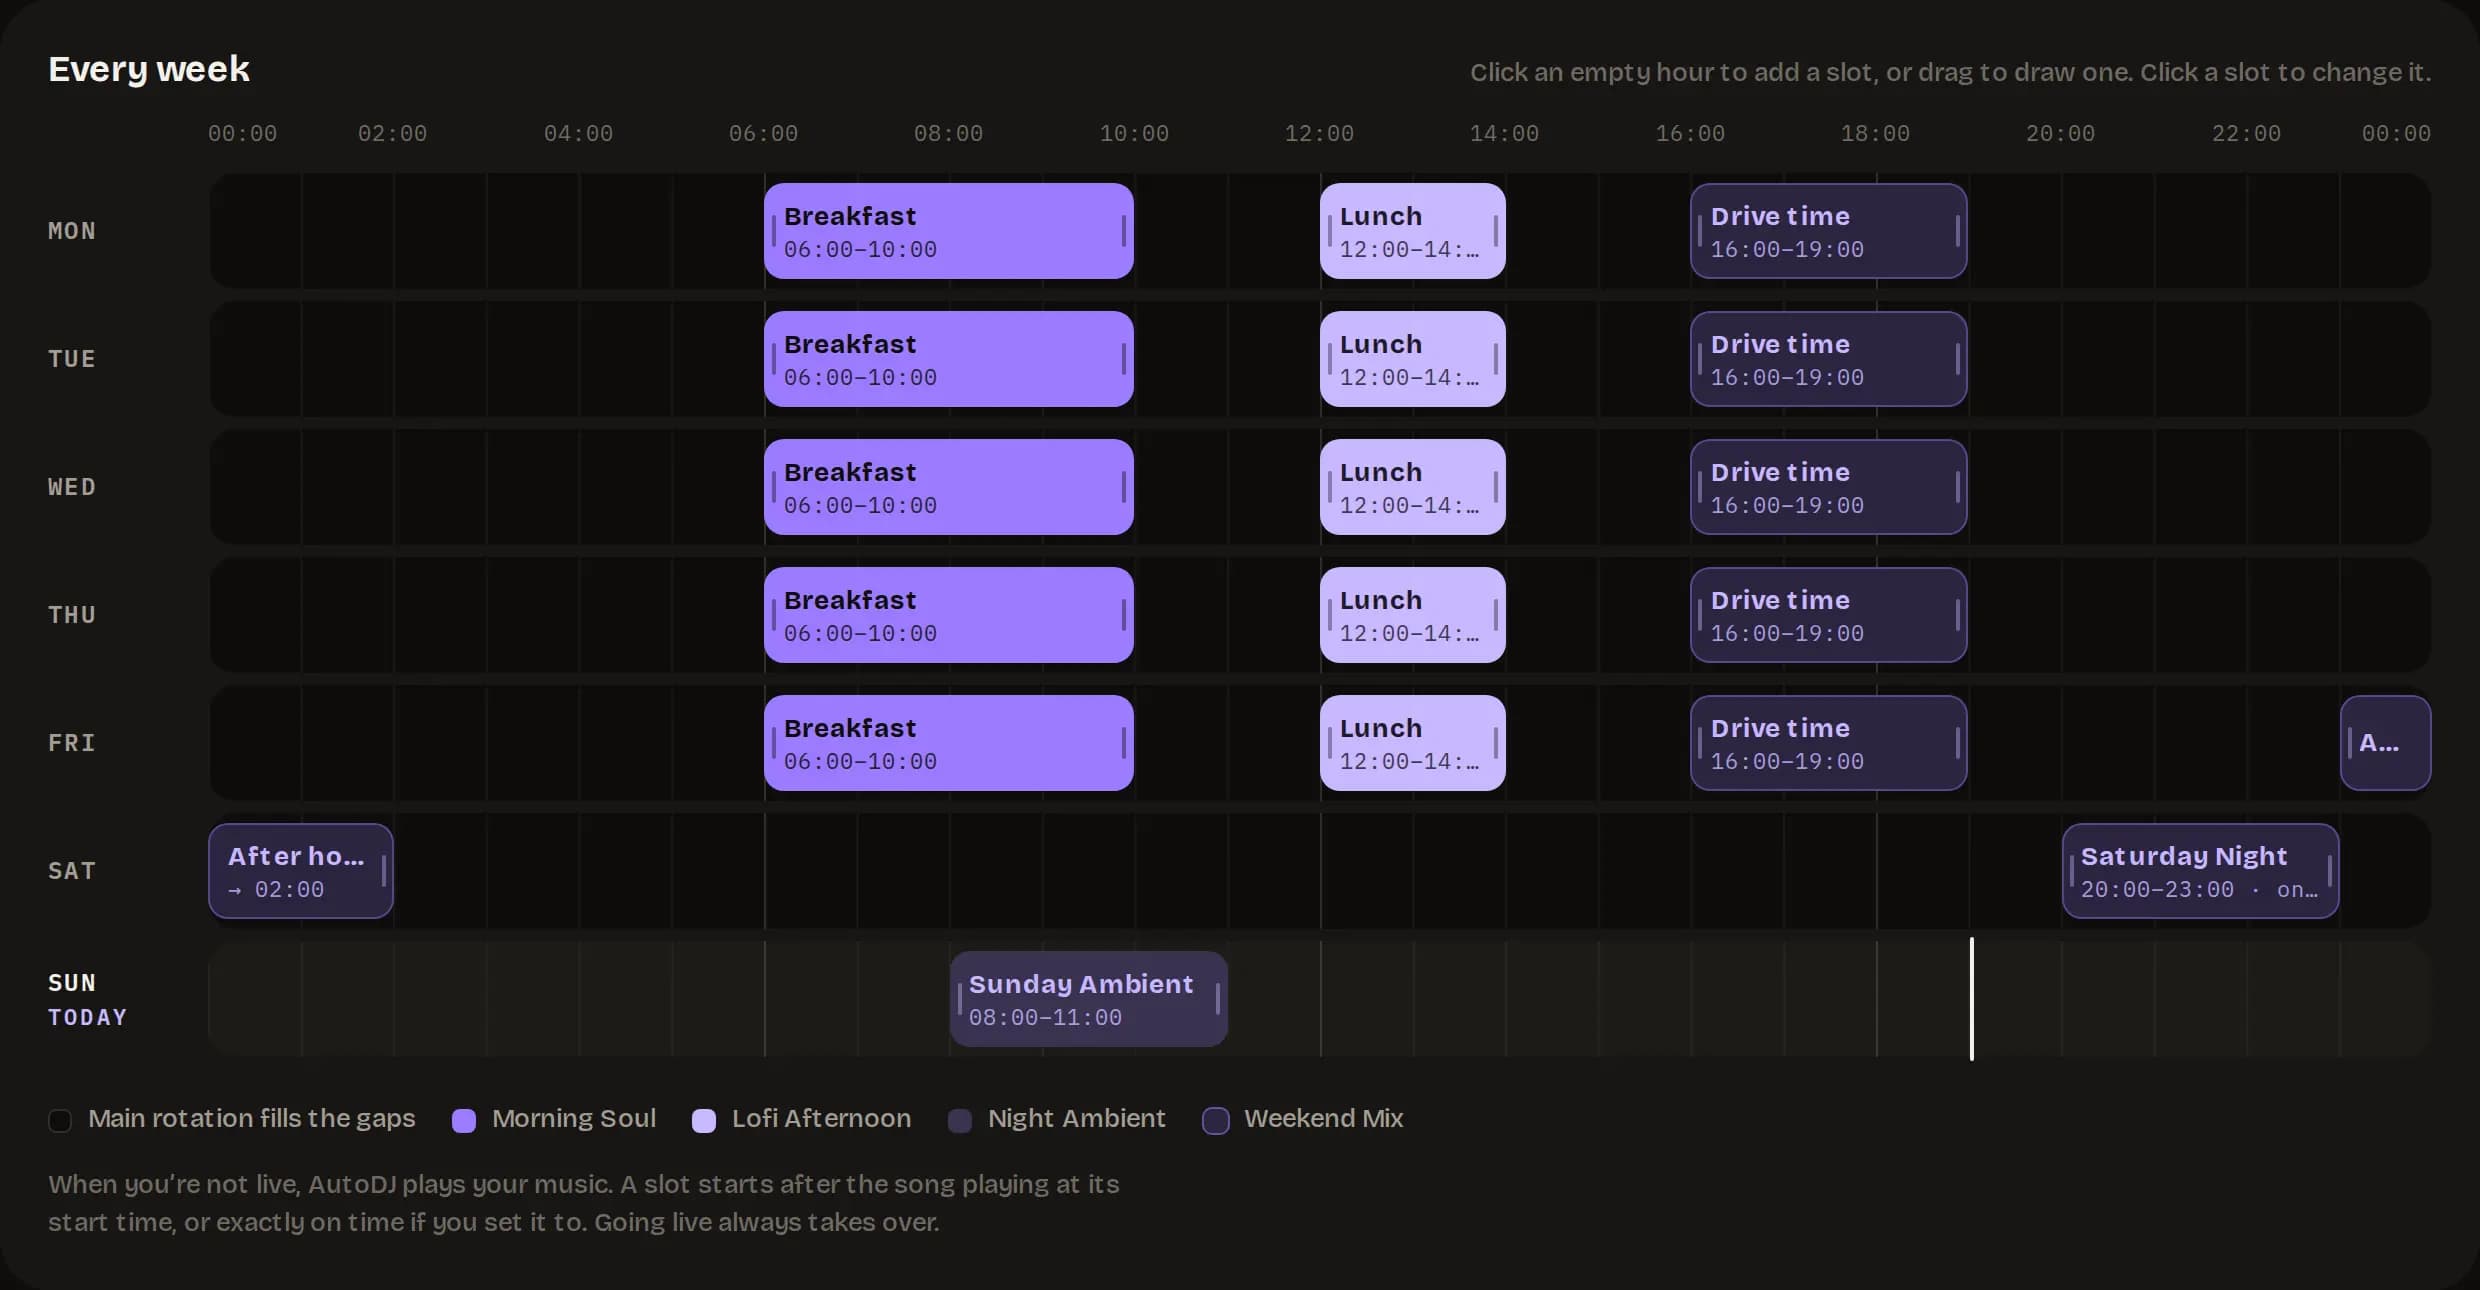Open Friday's Lunch slot
The width and height of the screenshot is (2480, 1290).
pyautogui.click(x=1412, y=743)
